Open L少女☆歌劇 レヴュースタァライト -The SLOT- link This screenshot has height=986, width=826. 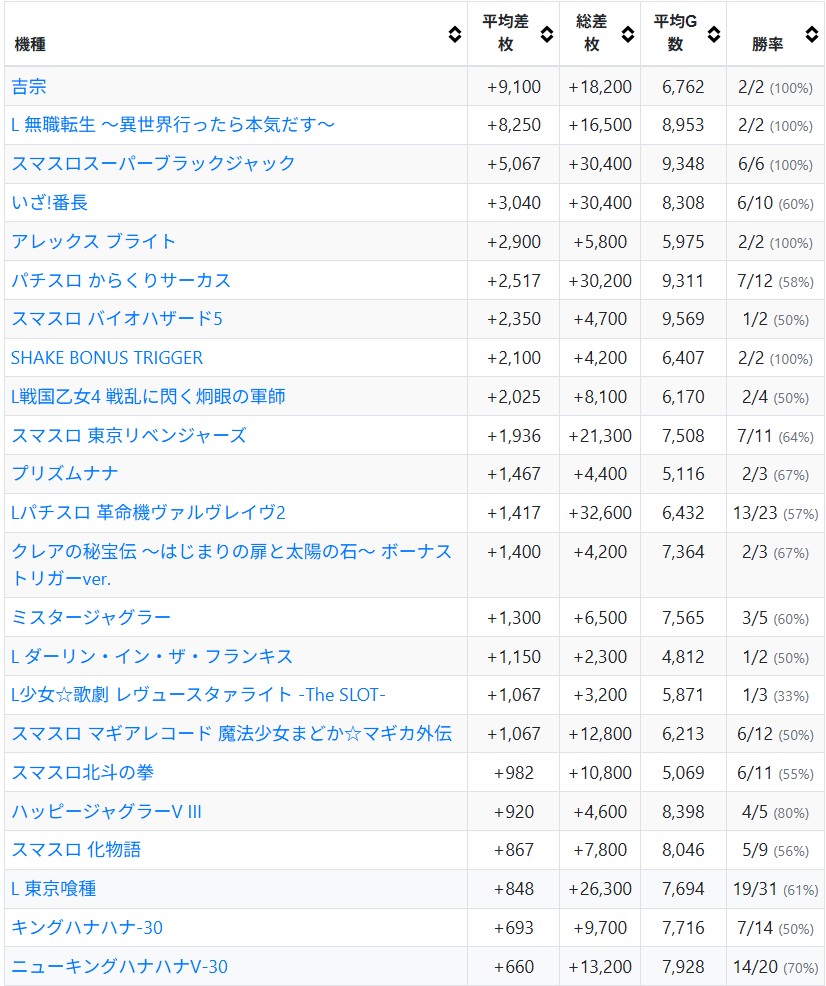click(199, 695)
